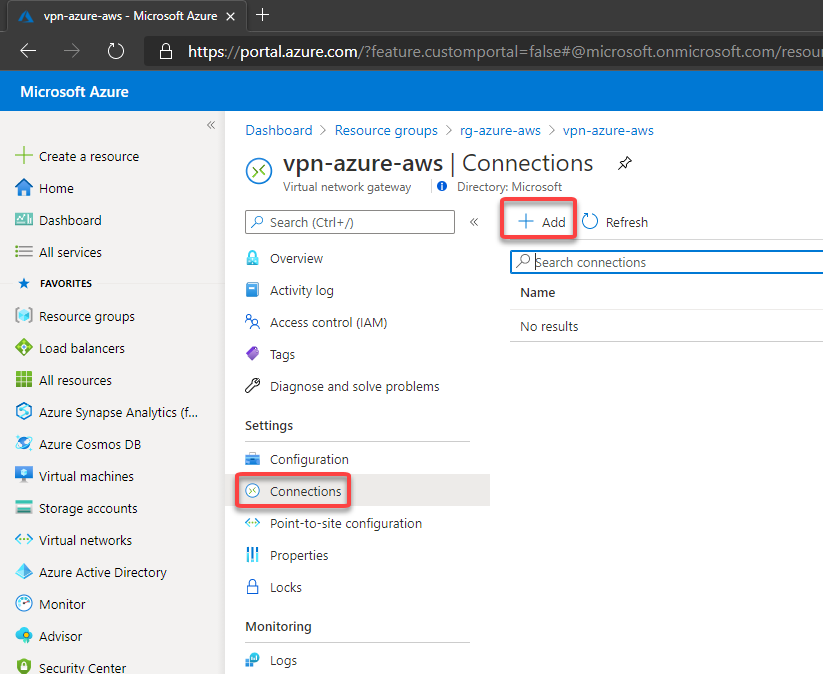Image resolution: width=823 pixels, height=674 pixels.
Task: Open the vpn-azure-aws breadcrumb link
Action: (608, 130)
